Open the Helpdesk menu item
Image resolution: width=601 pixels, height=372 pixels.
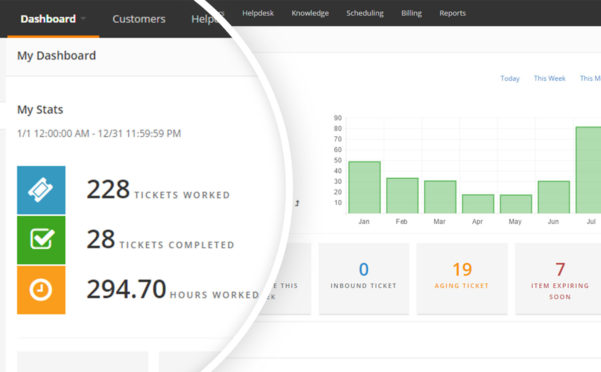258,13
